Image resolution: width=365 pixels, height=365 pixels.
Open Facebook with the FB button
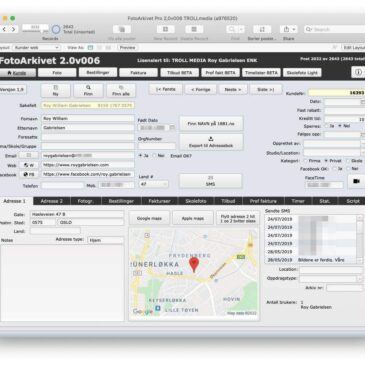point(29,174)
